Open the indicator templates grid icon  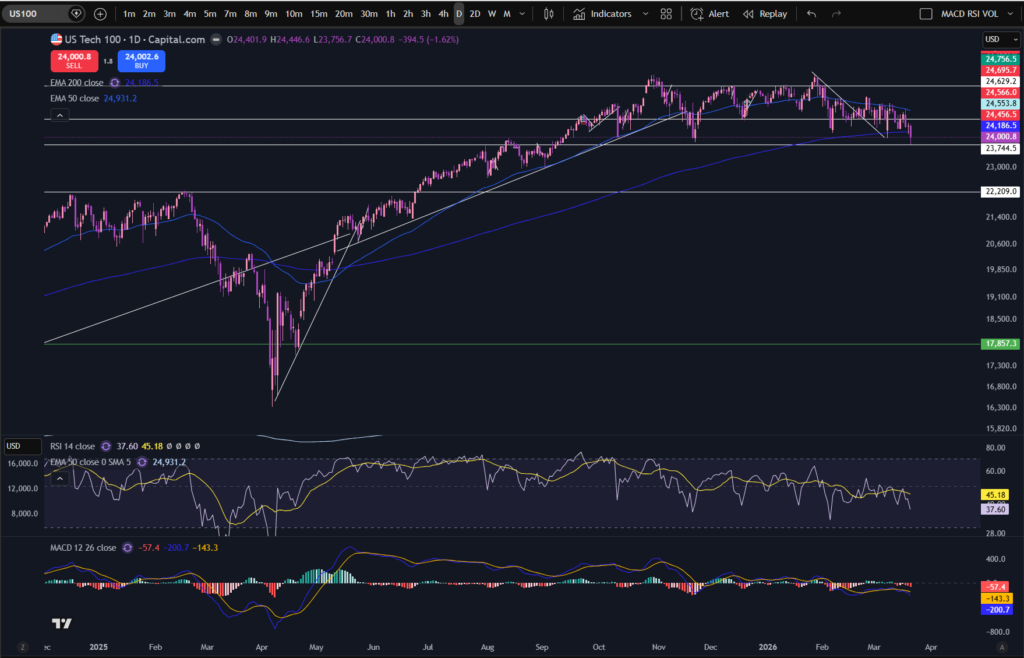click(666, 14)
